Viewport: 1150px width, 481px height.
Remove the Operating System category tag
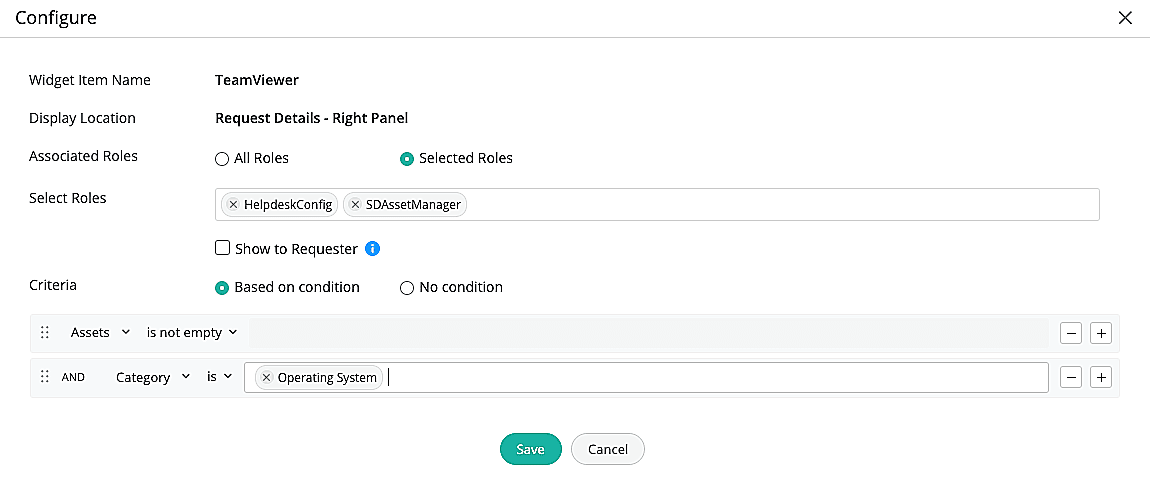point(266,378)
